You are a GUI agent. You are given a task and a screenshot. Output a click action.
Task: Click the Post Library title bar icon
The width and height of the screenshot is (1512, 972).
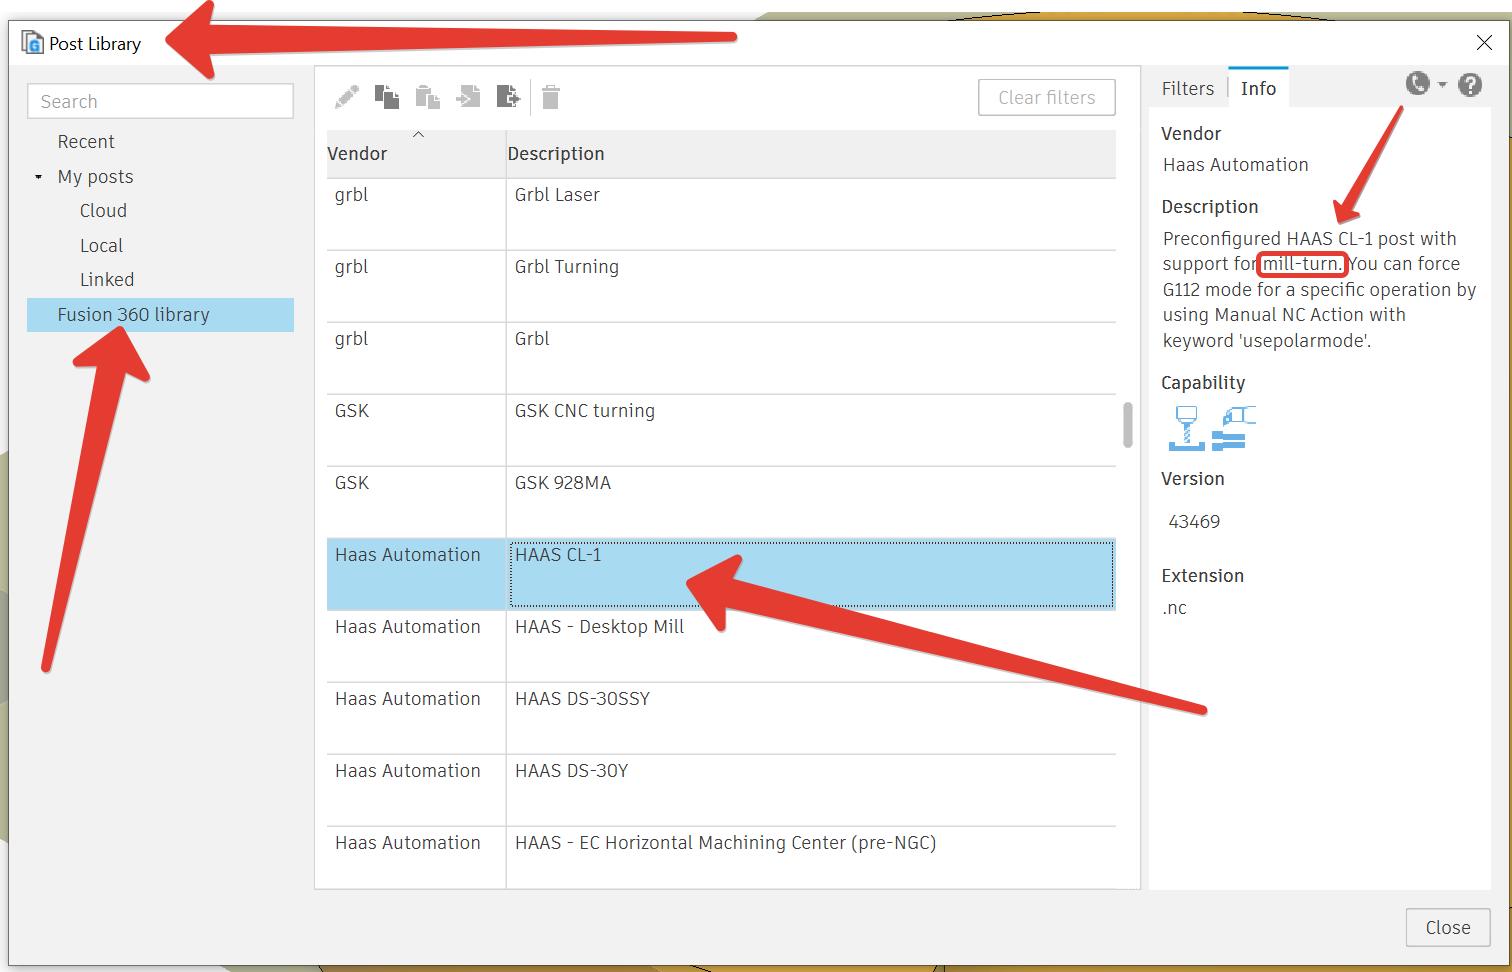[x=32, y=43]
